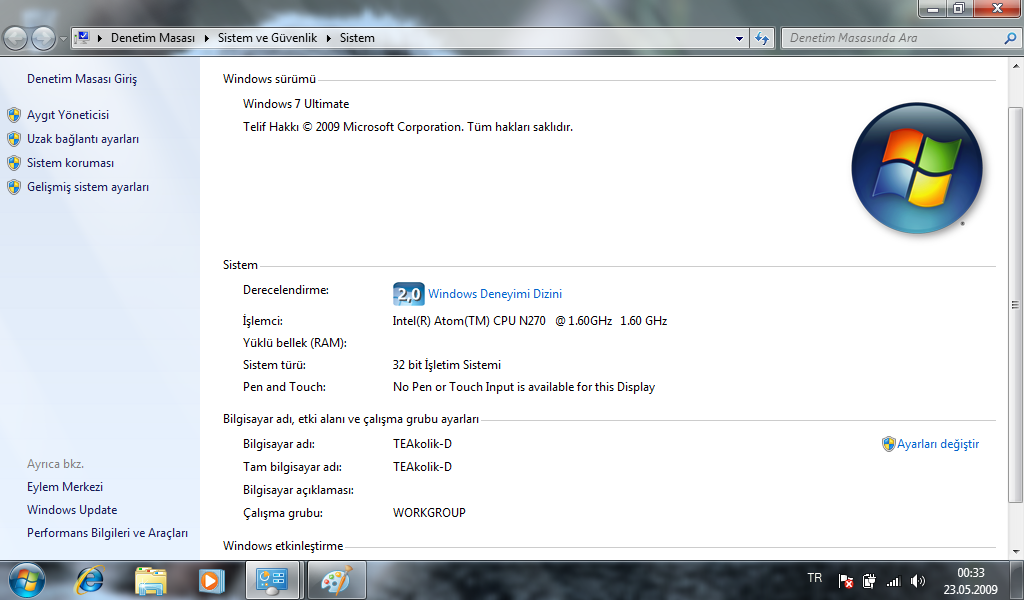Click the shield icon beside Aygıt Yöneticisi
1024x600 pixels.
(14, 116)
